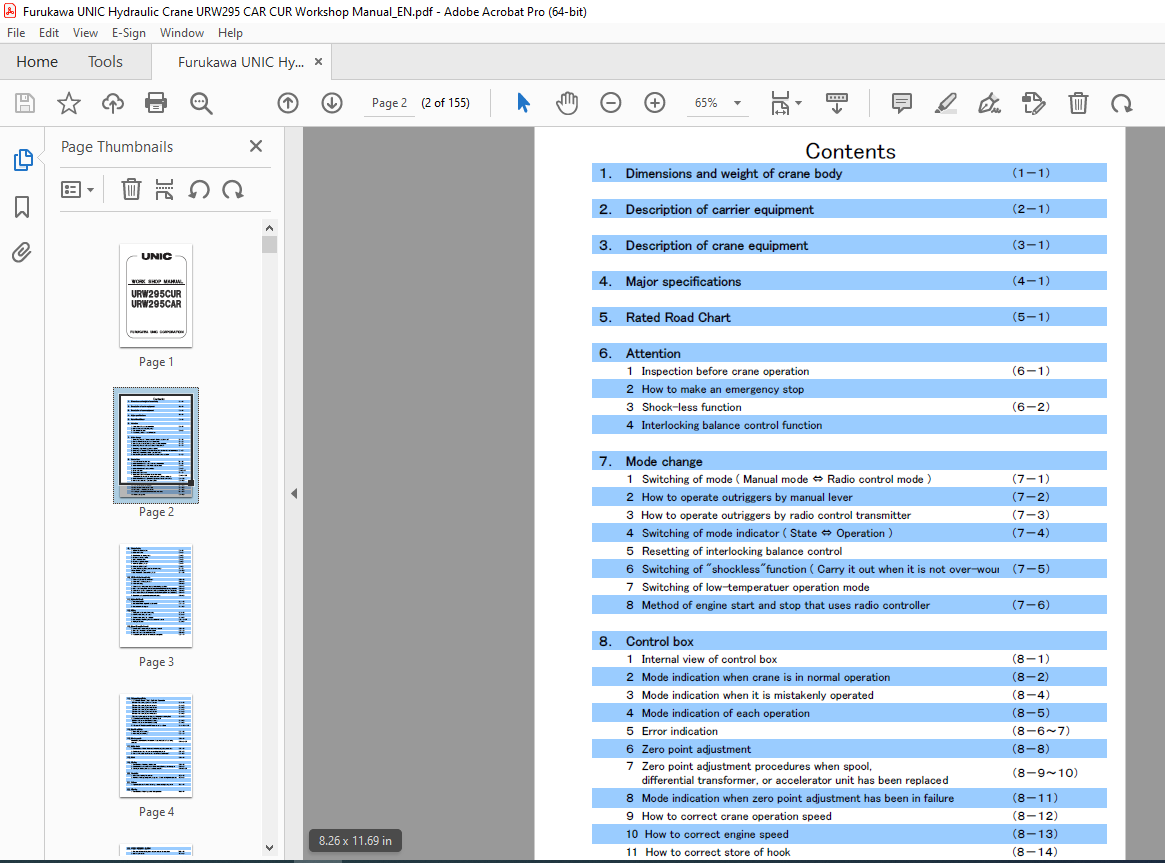This screenshot has width=1165, height=863.
Task: Open contents entry 'Zero point adjustment'
Action: (849, 749)
